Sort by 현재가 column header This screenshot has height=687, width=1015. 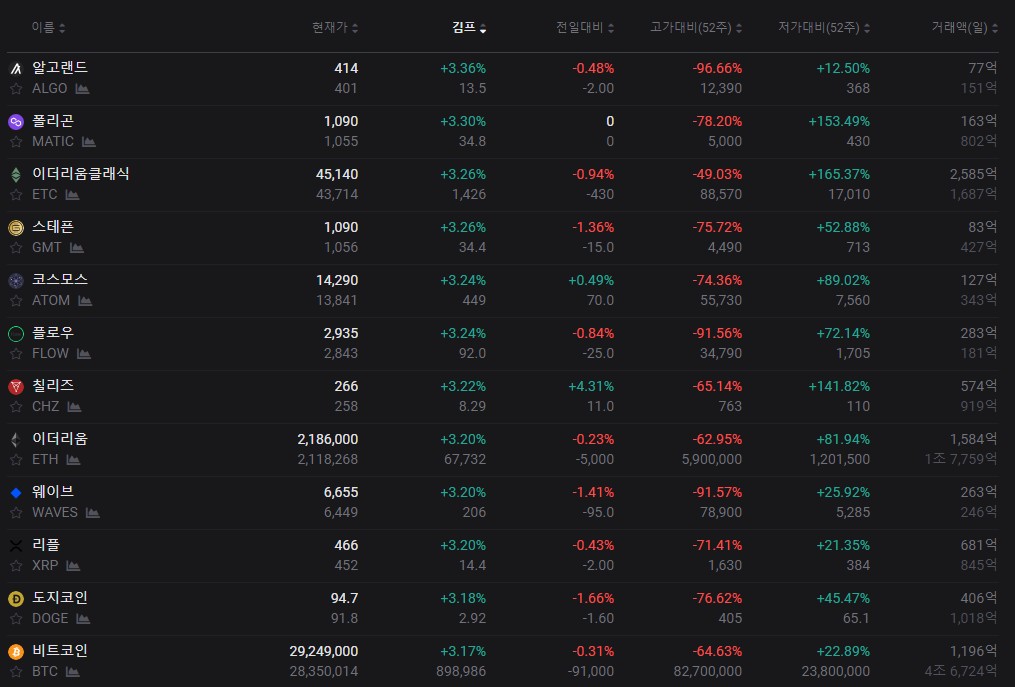click(335, 27)
